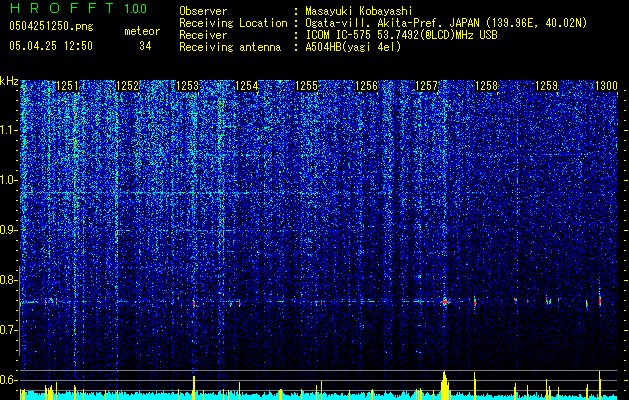Click the kHz axis unit label
629x400 pixels.
pos(9,81)
